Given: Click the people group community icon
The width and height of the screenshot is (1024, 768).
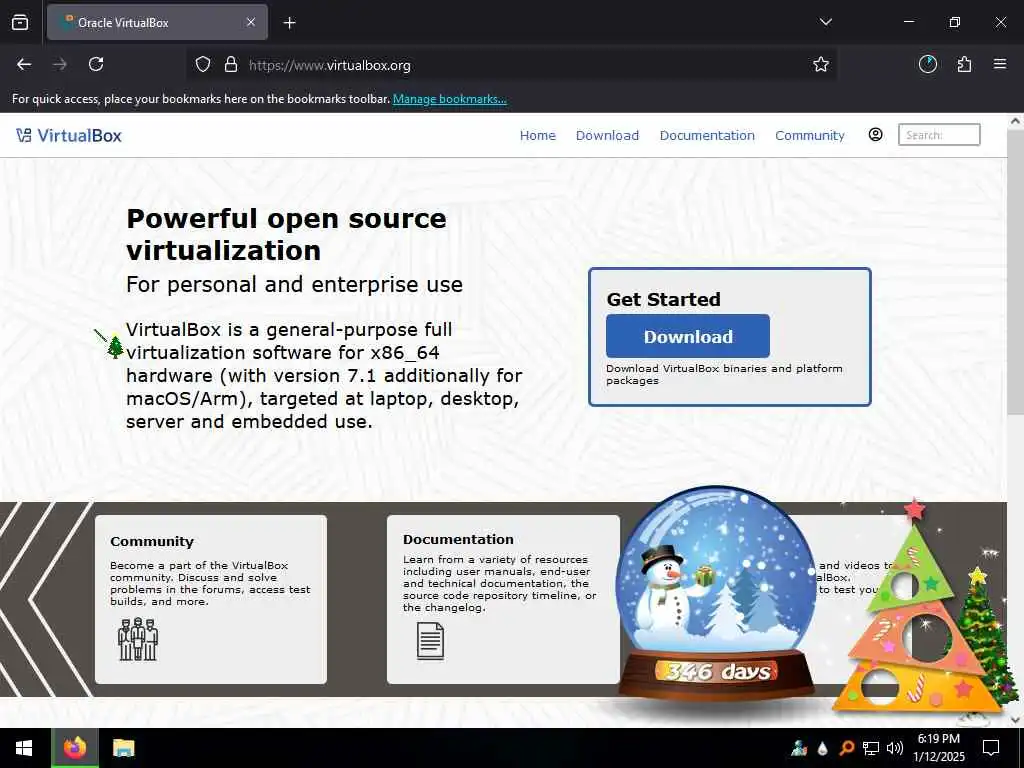Looking at the screenshot, I should 138,639.
